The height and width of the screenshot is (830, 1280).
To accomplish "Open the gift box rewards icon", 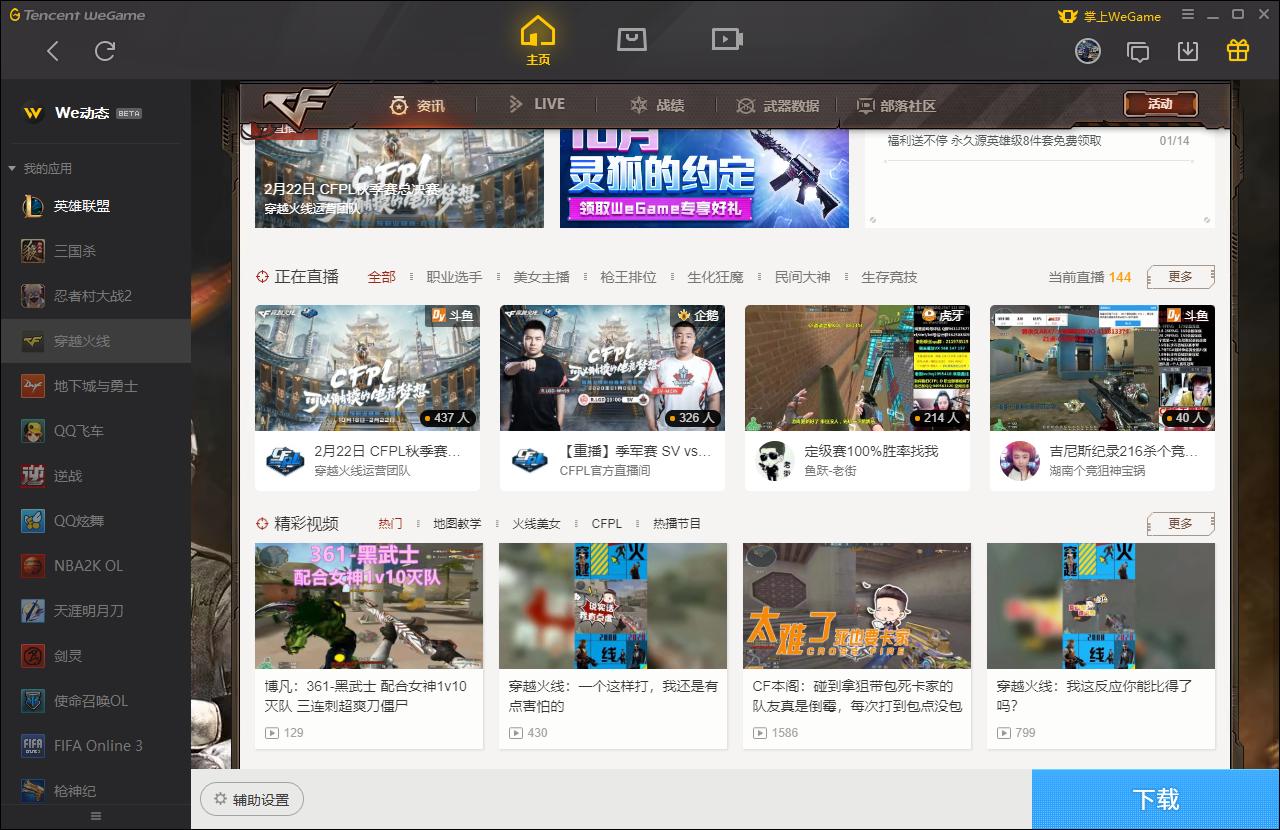I will pyautogui.click(x=1237, y=50).
